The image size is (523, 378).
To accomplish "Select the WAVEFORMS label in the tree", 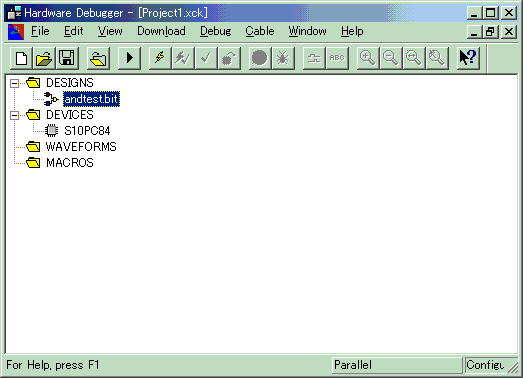I will (81, 147).
